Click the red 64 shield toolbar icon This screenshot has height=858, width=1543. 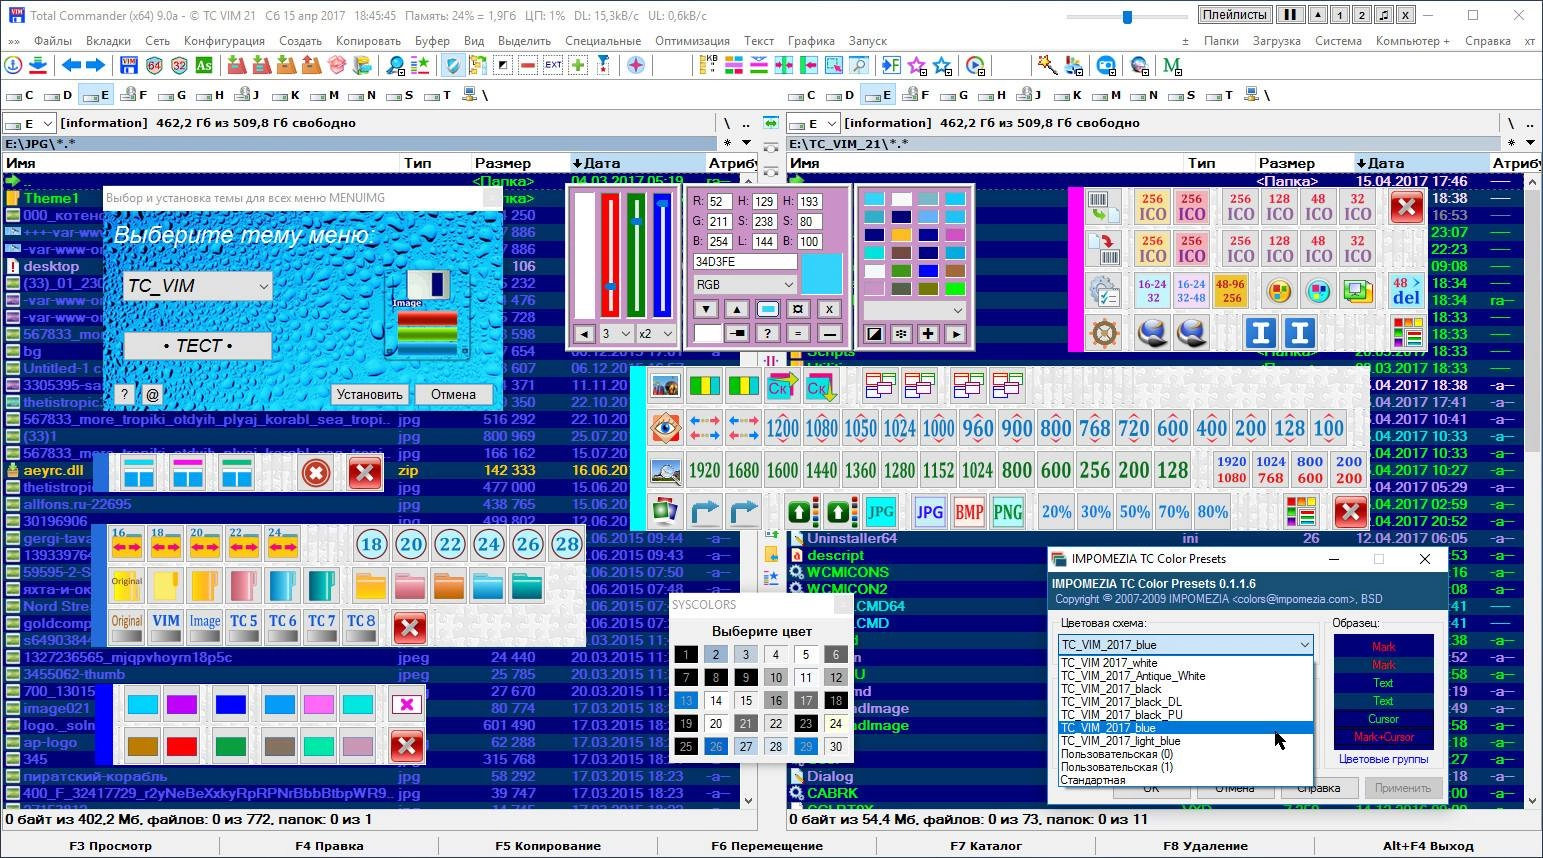(x=154, y=65)
